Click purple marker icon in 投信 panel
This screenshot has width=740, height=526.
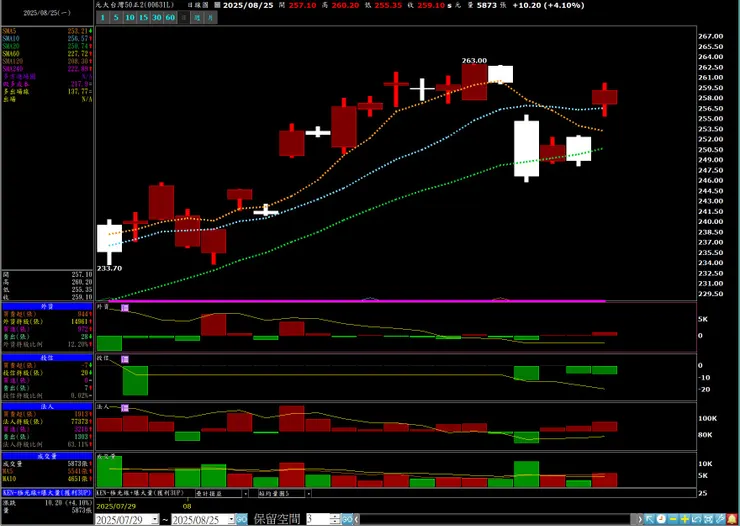coord(125,359)
